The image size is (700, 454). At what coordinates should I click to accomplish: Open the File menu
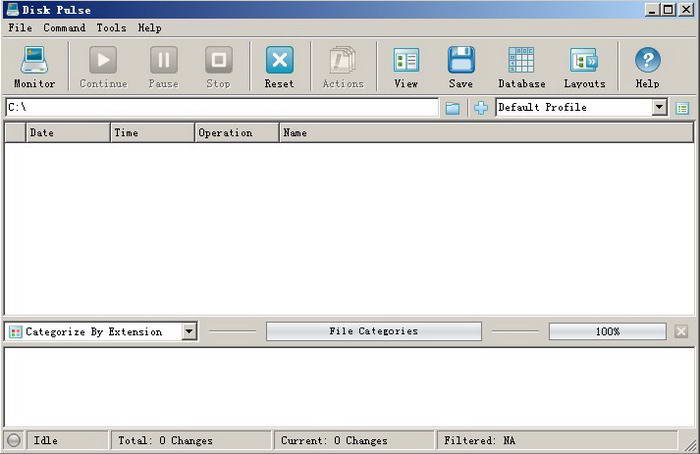(20, 28)
